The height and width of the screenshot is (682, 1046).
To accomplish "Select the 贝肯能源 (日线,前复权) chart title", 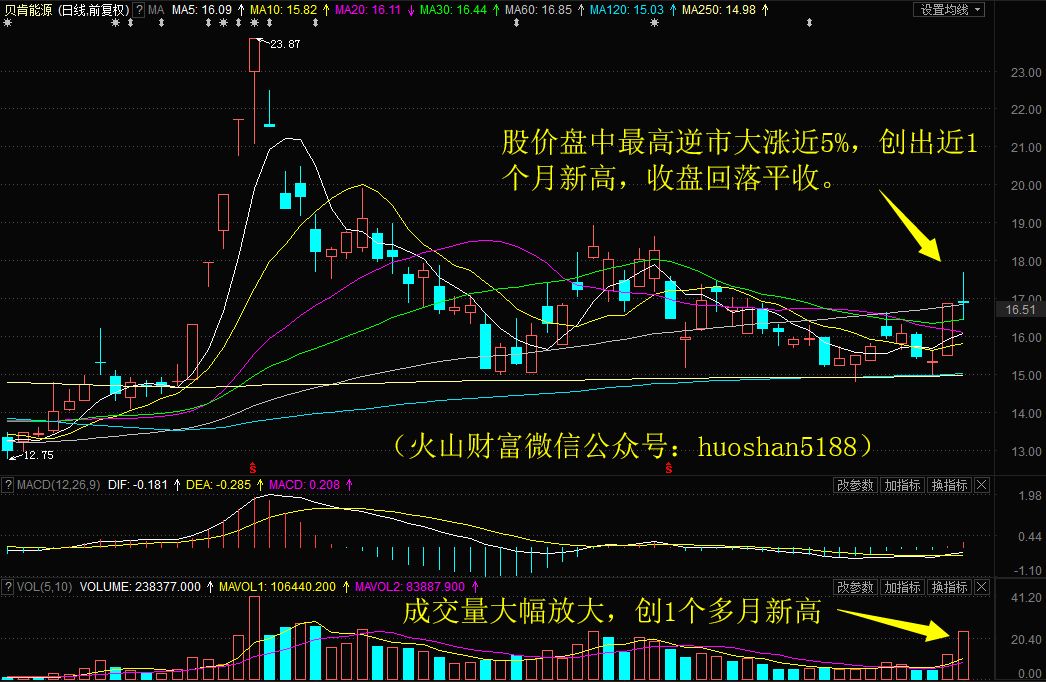I will tap(66, 10).
